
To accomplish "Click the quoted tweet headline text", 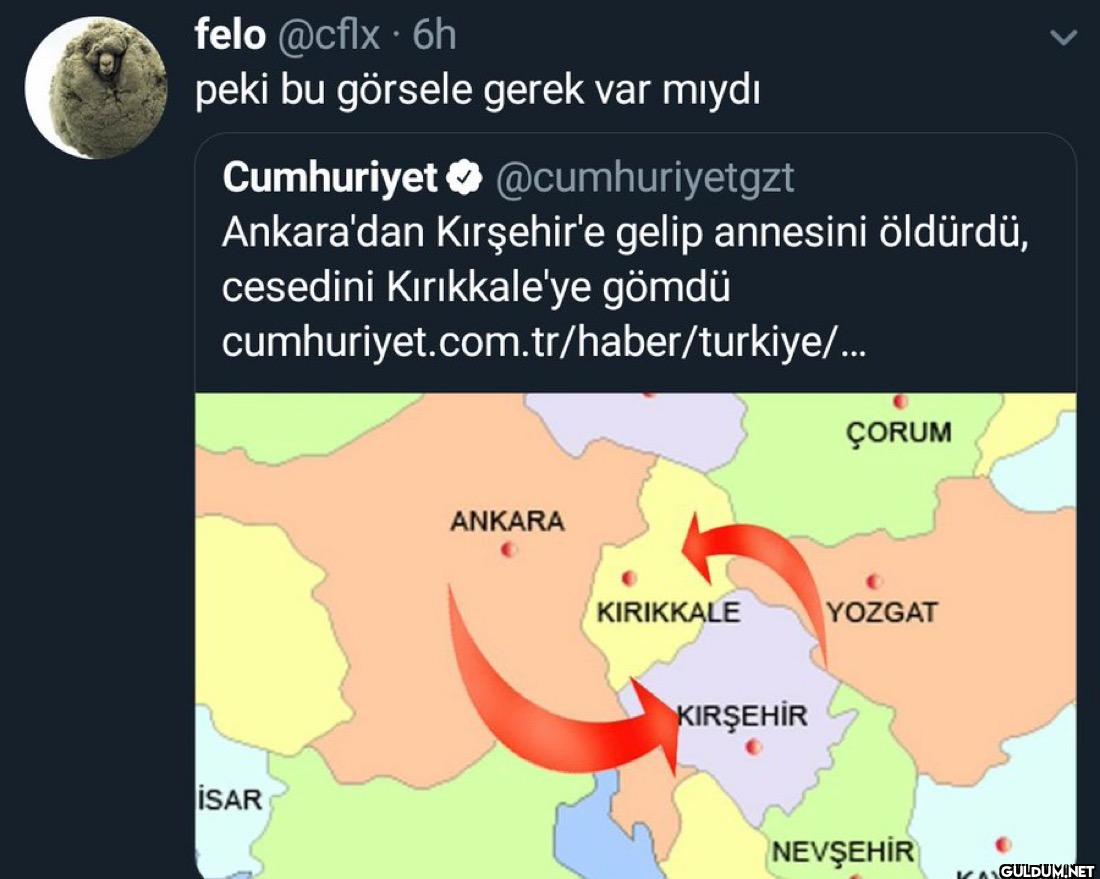I will coord(625,260).
